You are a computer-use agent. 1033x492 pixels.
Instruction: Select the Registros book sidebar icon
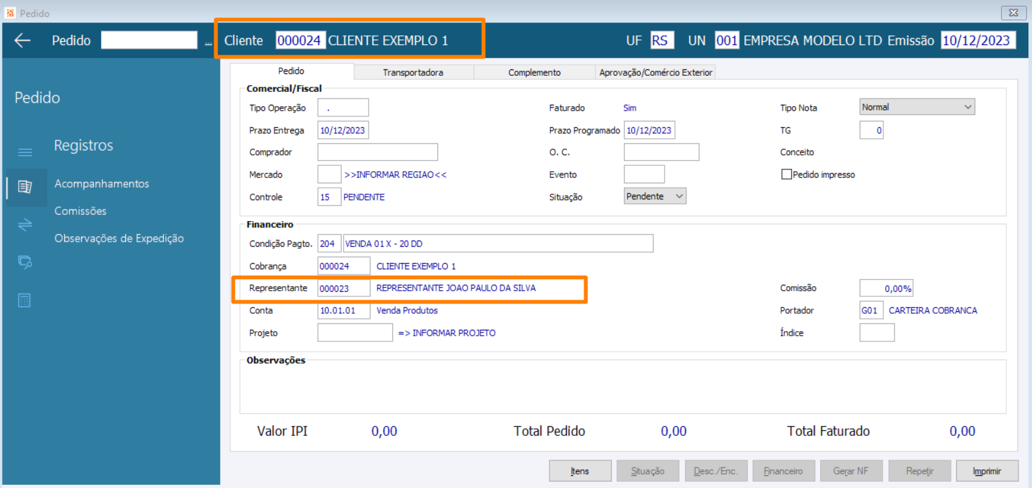tap(24, 187)
